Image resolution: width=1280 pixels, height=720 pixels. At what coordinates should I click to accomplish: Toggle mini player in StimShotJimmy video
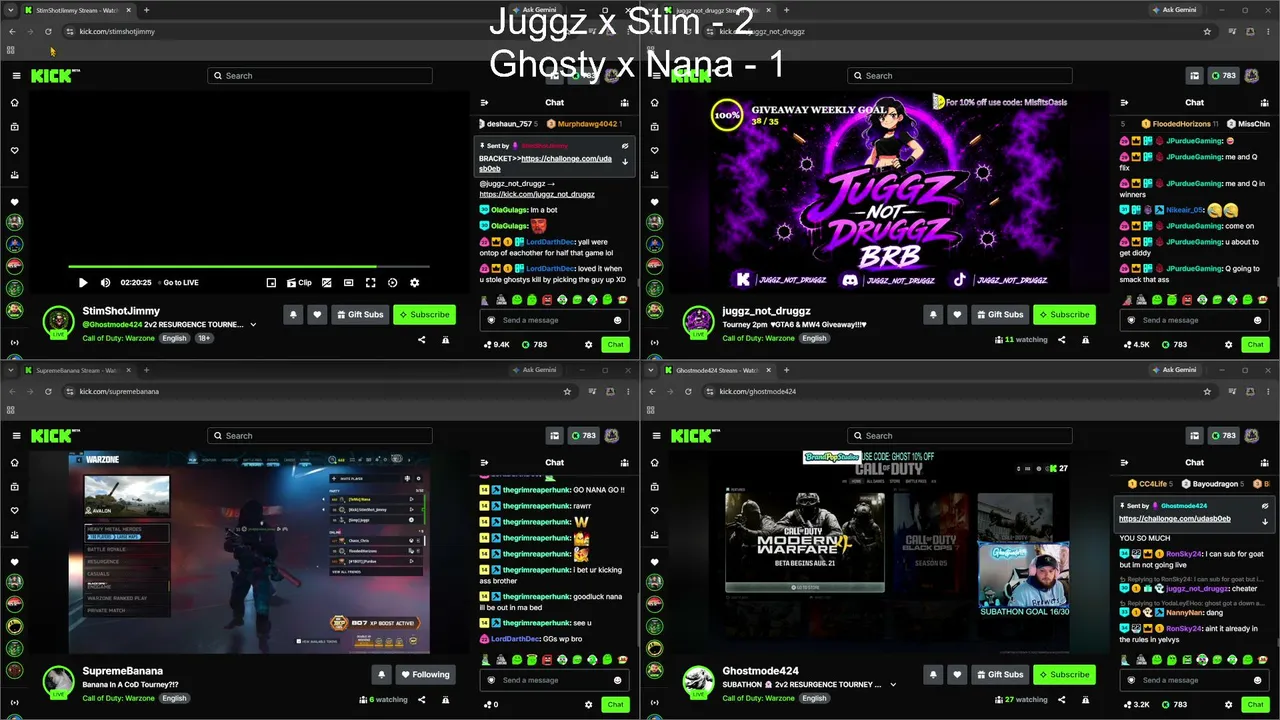[271, 283]
